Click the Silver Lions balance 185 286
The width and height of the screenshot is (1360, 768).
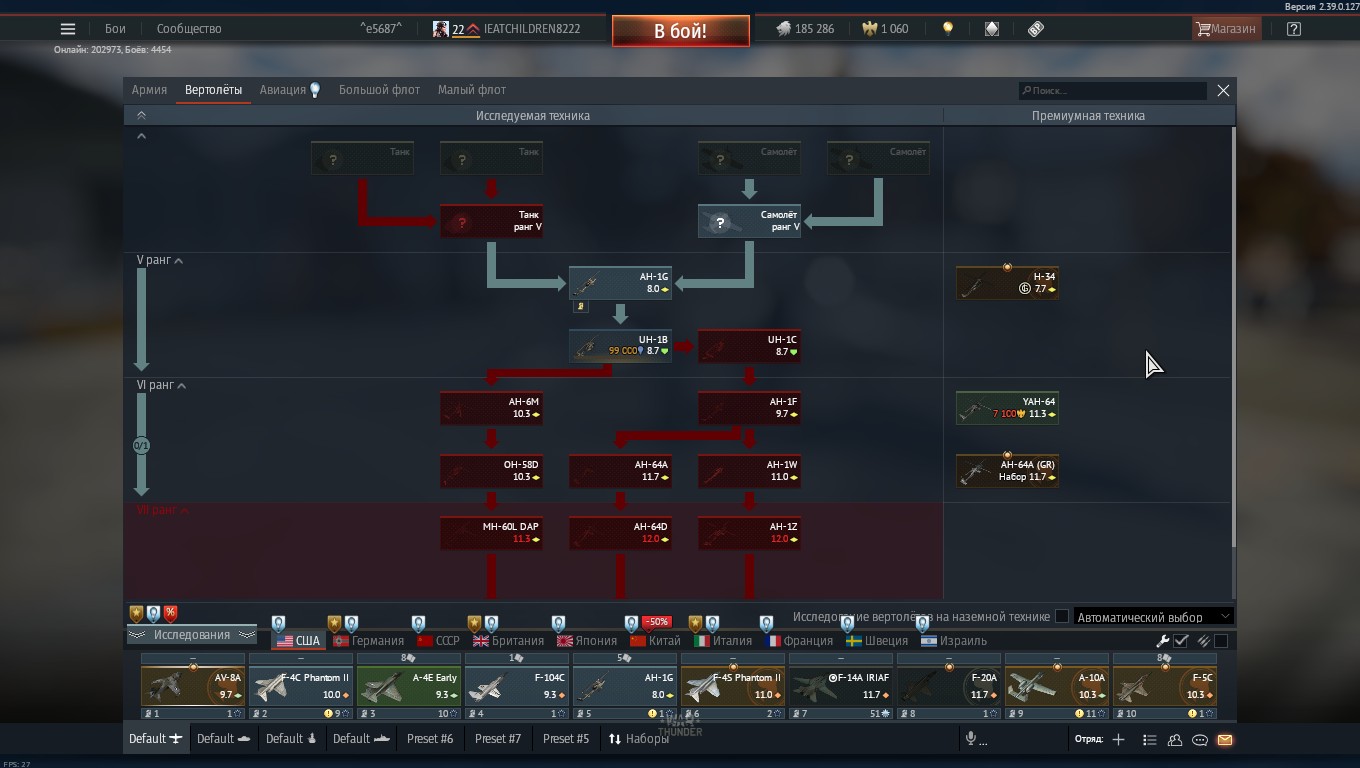[x=805, y=29]
